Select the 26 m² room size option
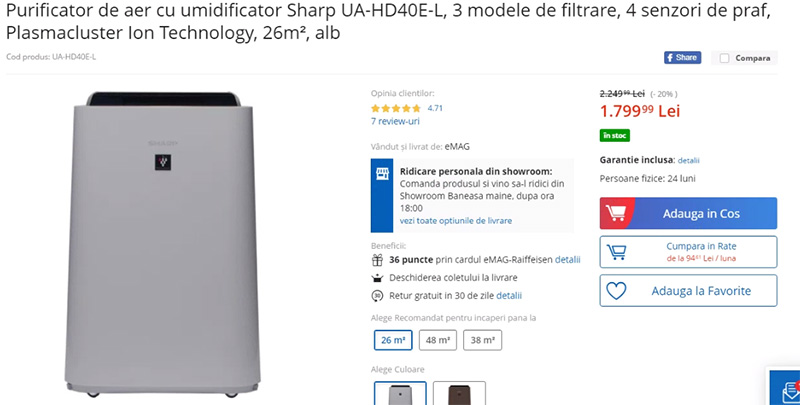Screen dimensions: 800x405 click(x=393, y=340)
